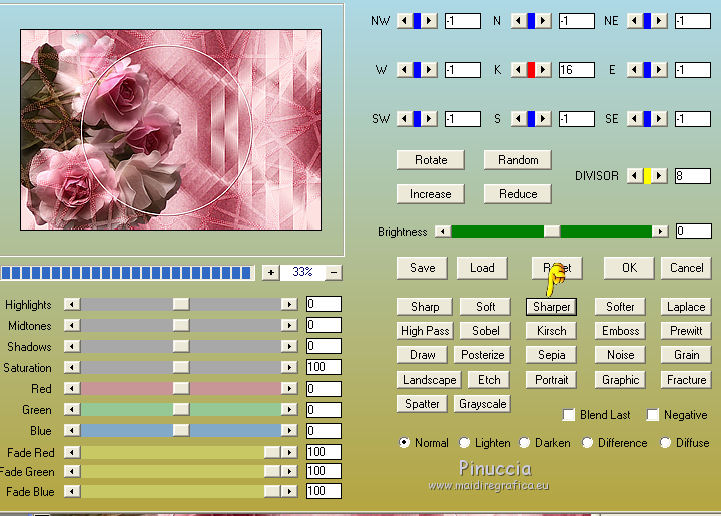Apply the Fracture preset
721x516 pixels.
click(686, 379)
